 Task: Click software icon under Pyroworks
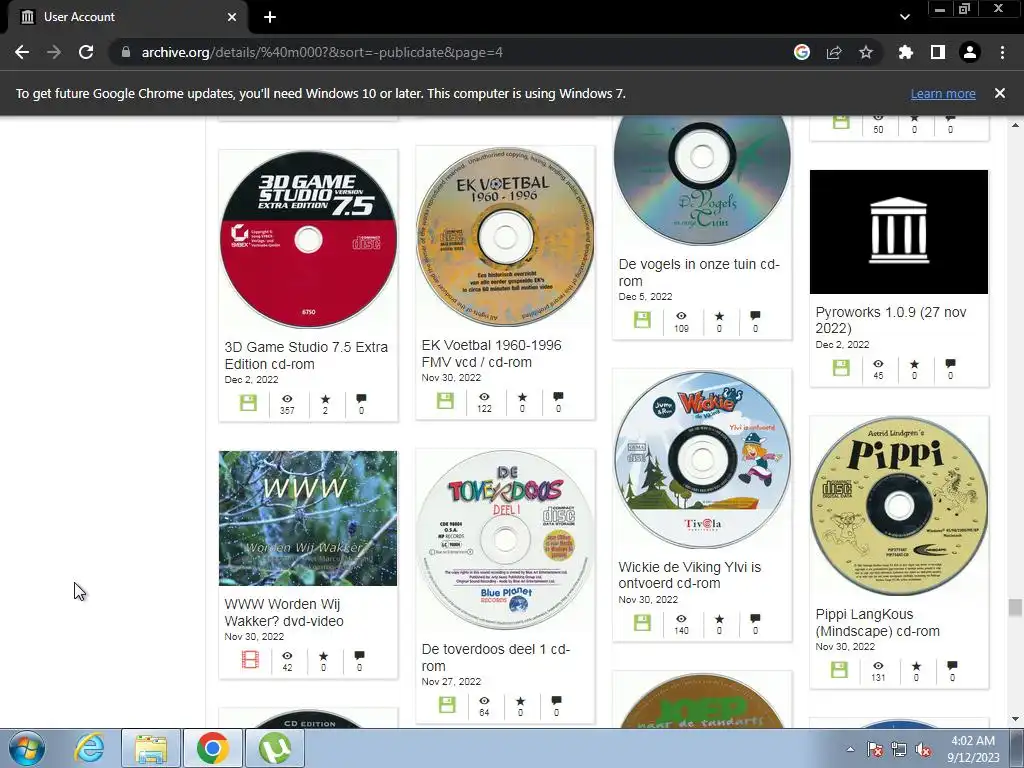pos(841,368)
